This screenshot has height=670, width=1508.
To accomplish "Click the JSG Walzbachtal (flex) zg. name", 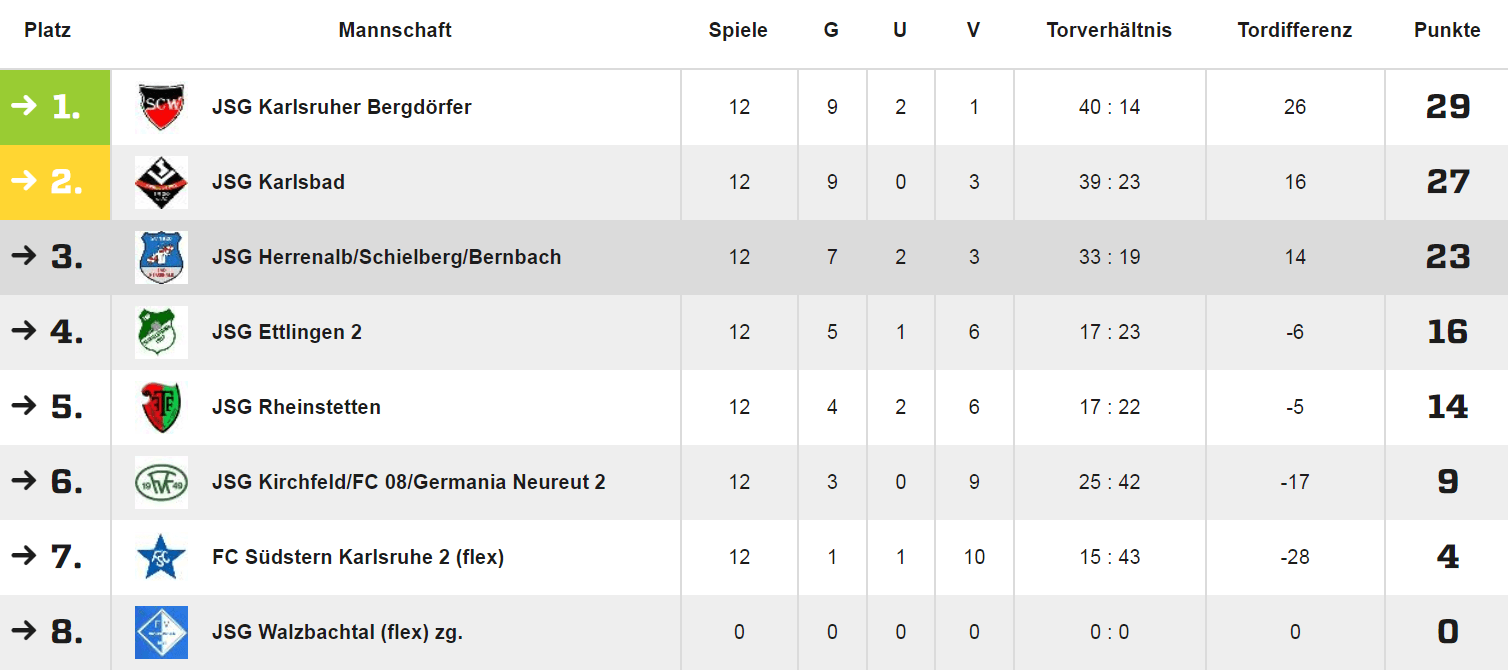I will (337, 632).
